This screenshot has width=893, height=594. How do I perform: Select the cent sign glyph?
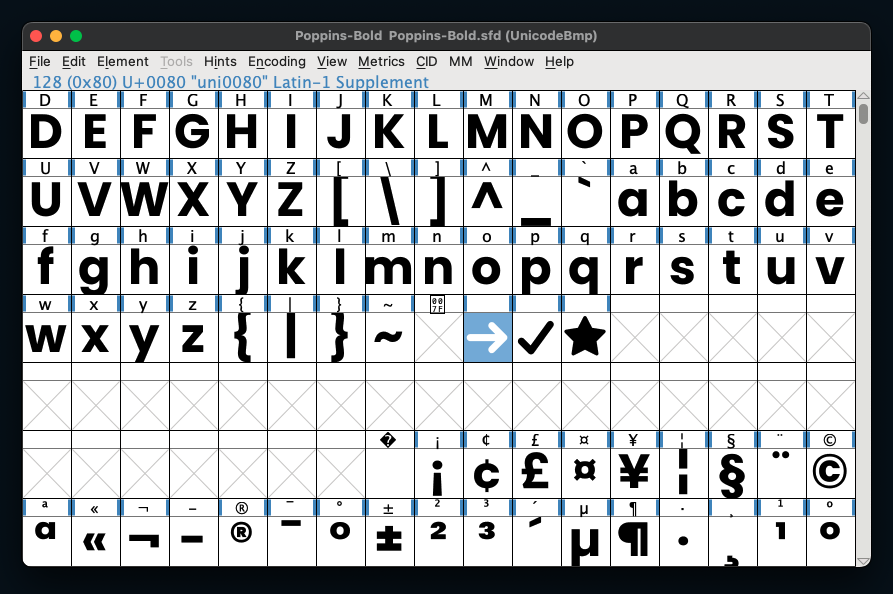(x=488, y=473)
